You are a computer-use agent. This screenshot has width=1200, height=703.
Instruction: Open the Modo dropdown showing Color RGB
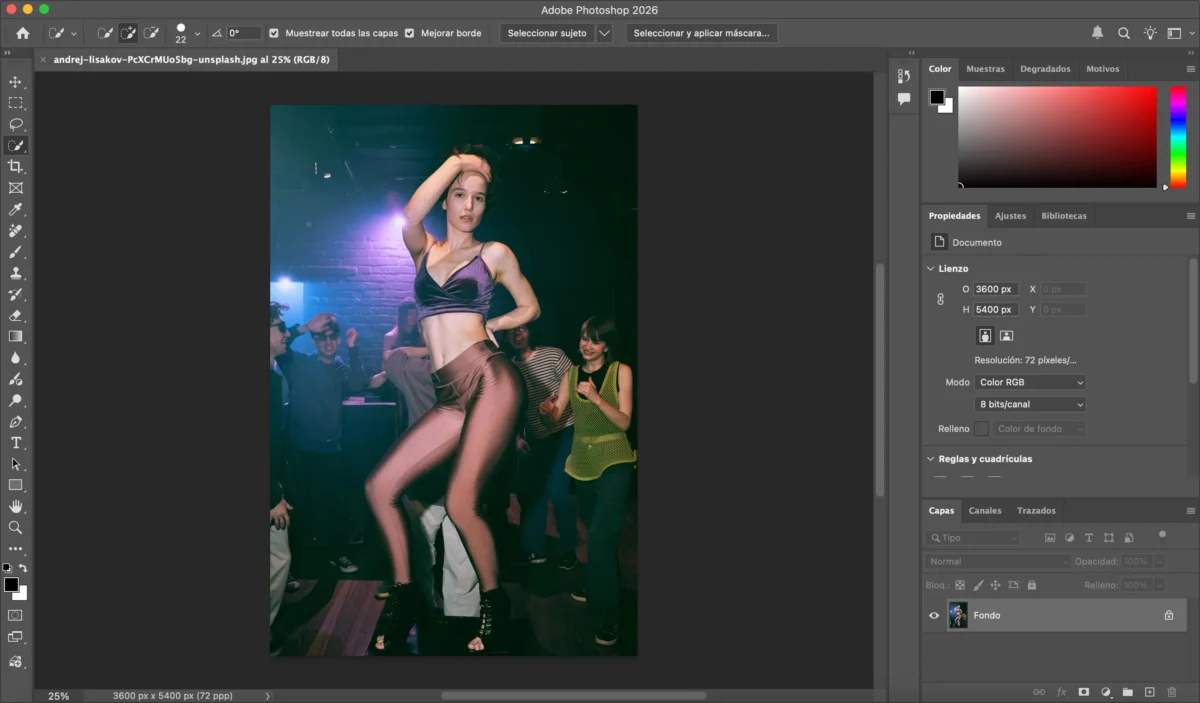(x=1029, y=382)
